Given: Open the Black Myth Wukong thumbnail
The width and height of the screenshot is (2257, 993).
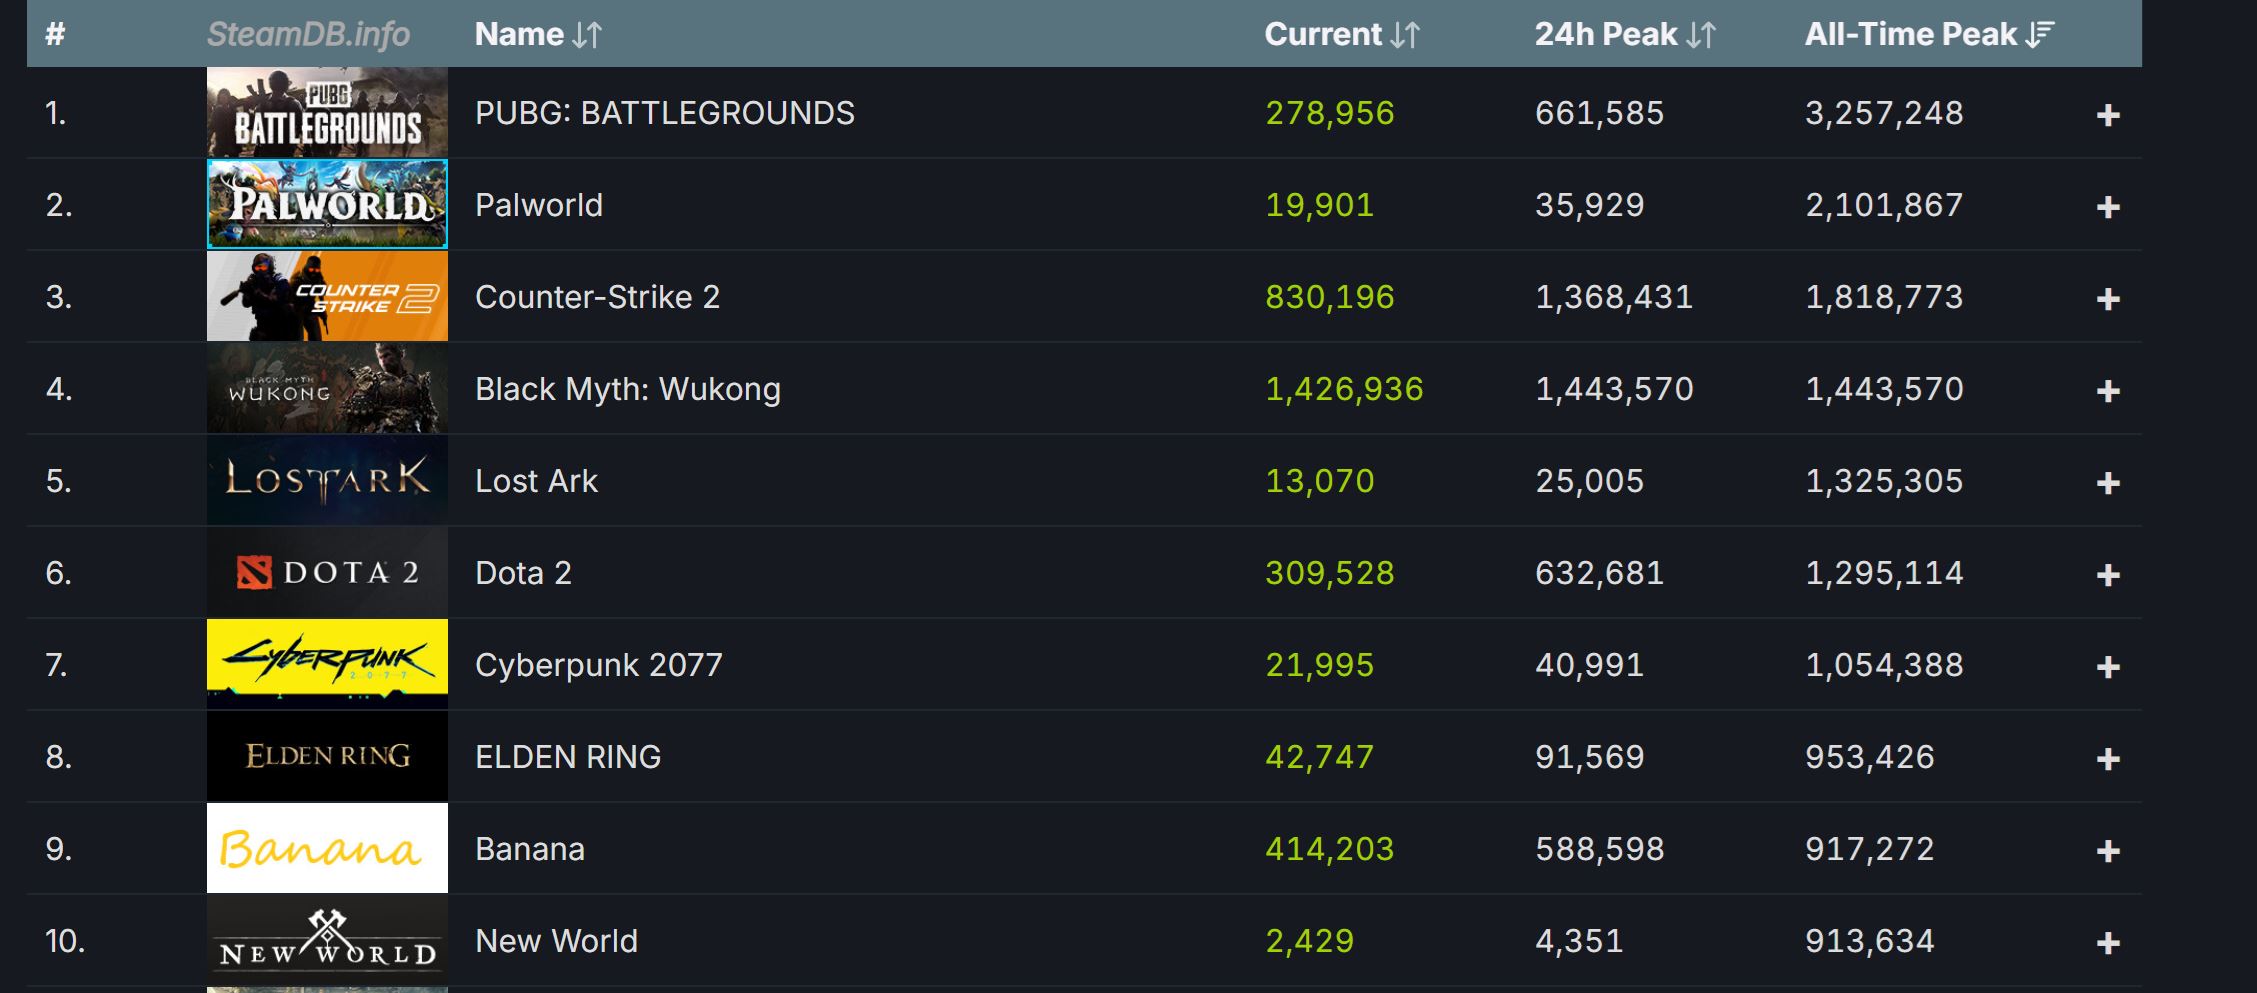Looking at the screenshot, I should pos(327,388).
